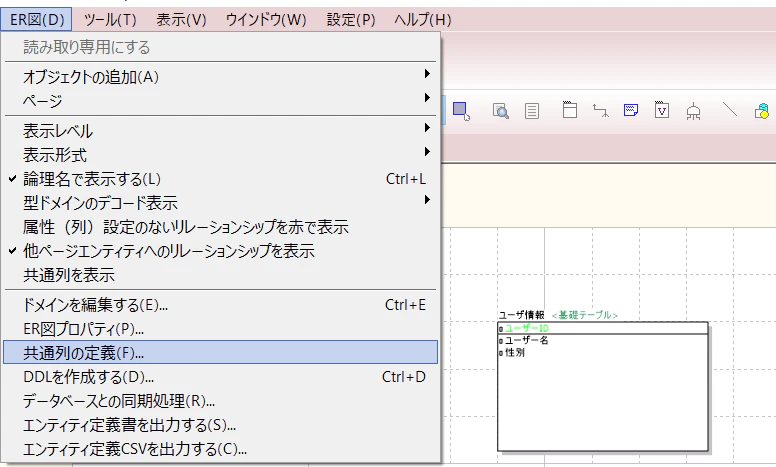This screenshot has height=467, width=776.
Task: Choose 'ドメインを編集する(E)...' menu entry
Action: 221,305
